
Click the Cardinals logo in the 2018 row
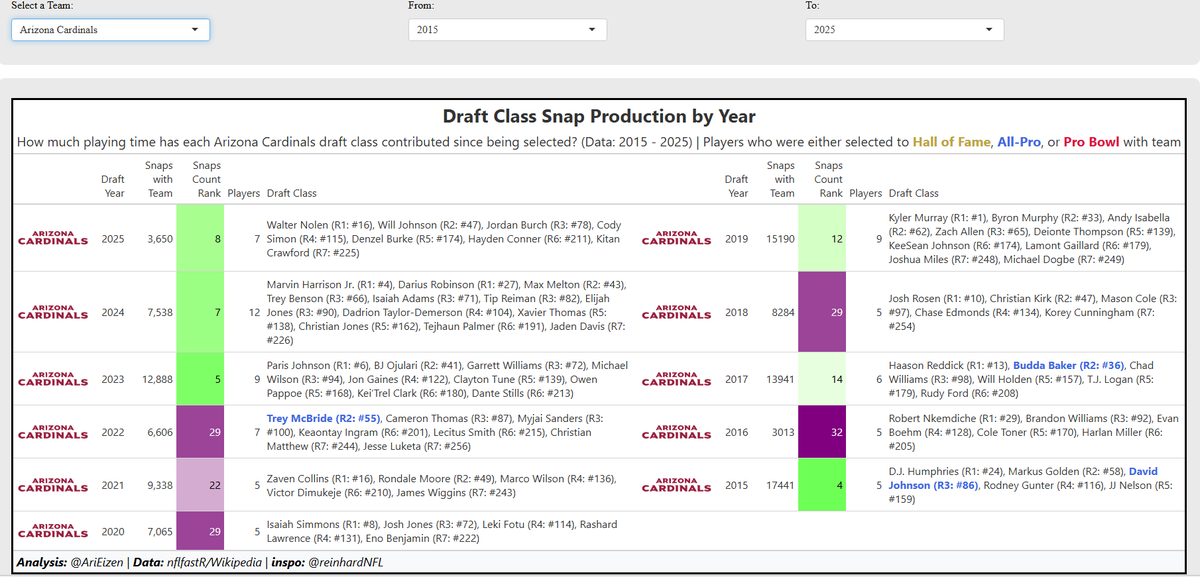tap(676, 312)
